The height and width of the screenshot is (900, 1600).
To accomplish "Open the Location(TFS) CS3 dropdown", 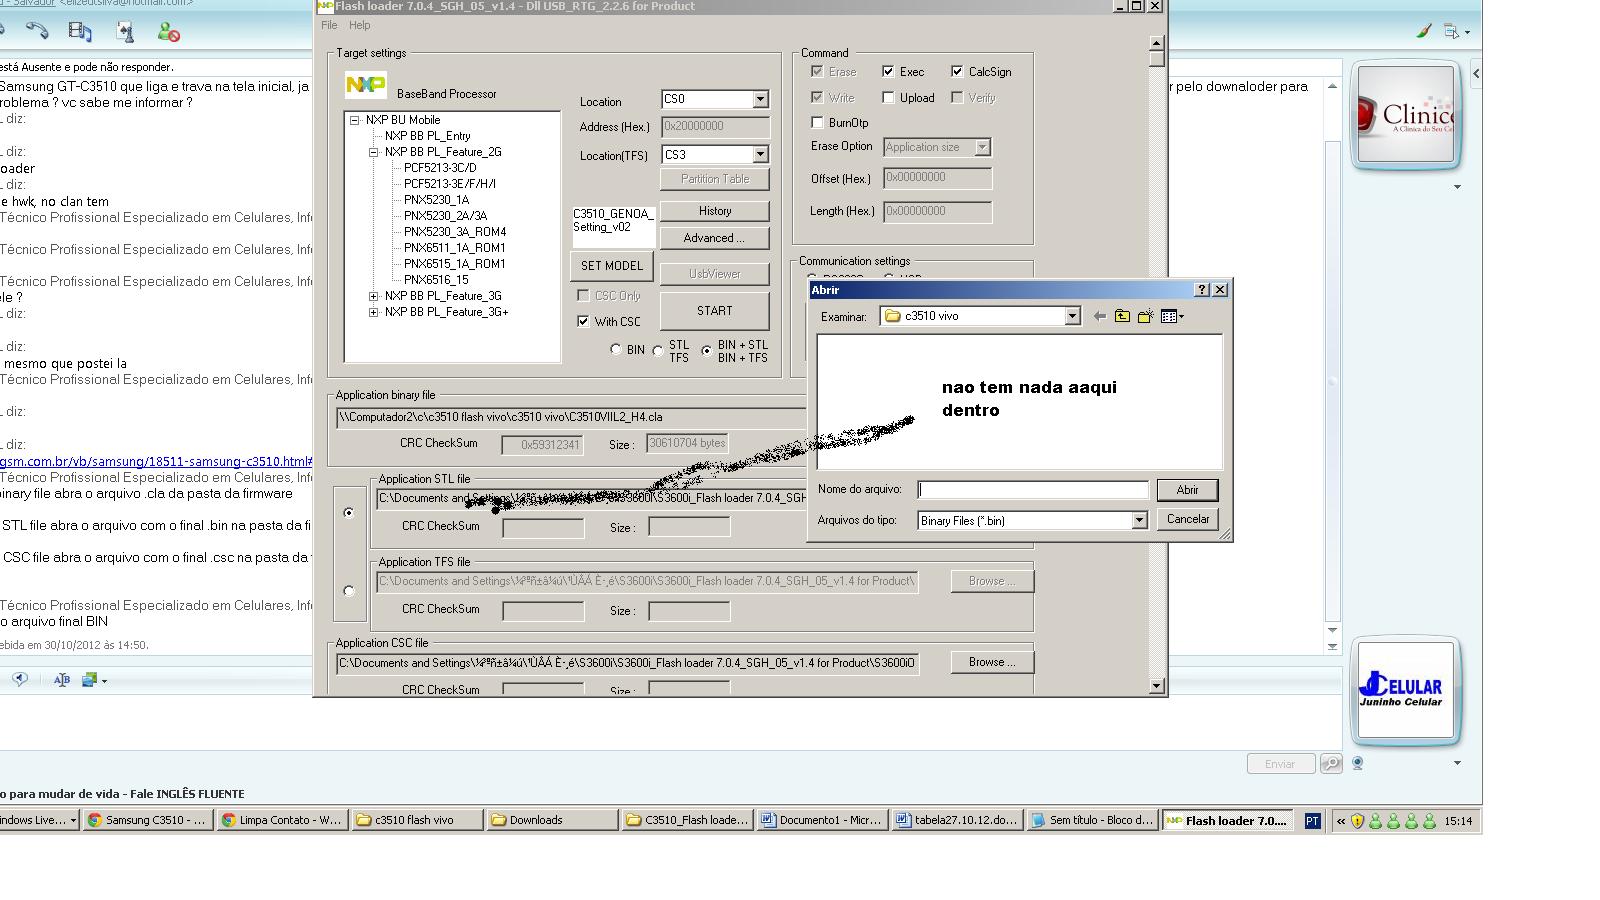I will point(760,154).
